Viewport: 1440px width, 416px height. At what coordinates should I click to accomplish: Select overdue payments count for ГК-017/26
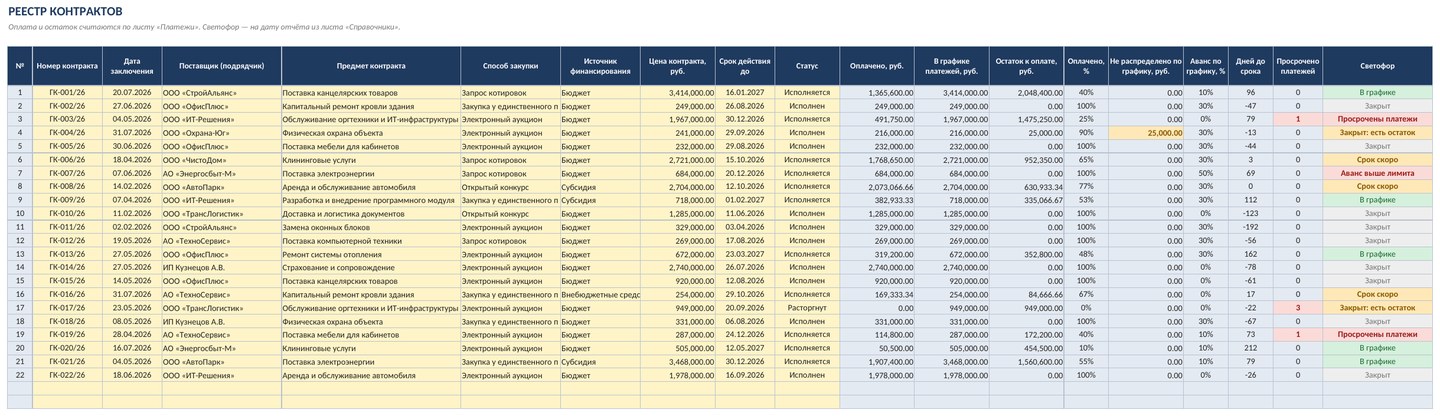click(1297, 308)
